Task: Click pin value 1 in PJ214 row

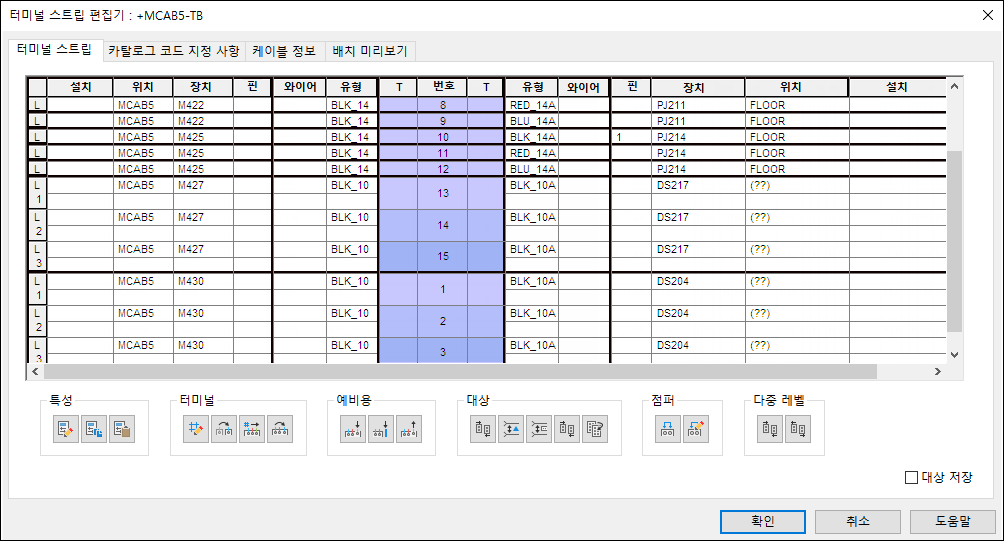Action: tap(631, 137)
